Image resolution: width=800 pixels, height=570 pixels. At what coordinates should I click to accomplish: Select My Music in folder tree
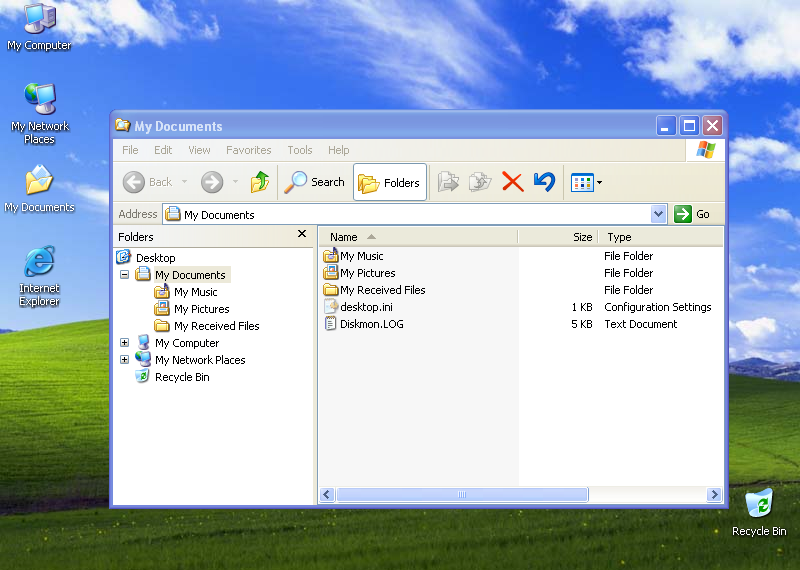pos(195,292)
